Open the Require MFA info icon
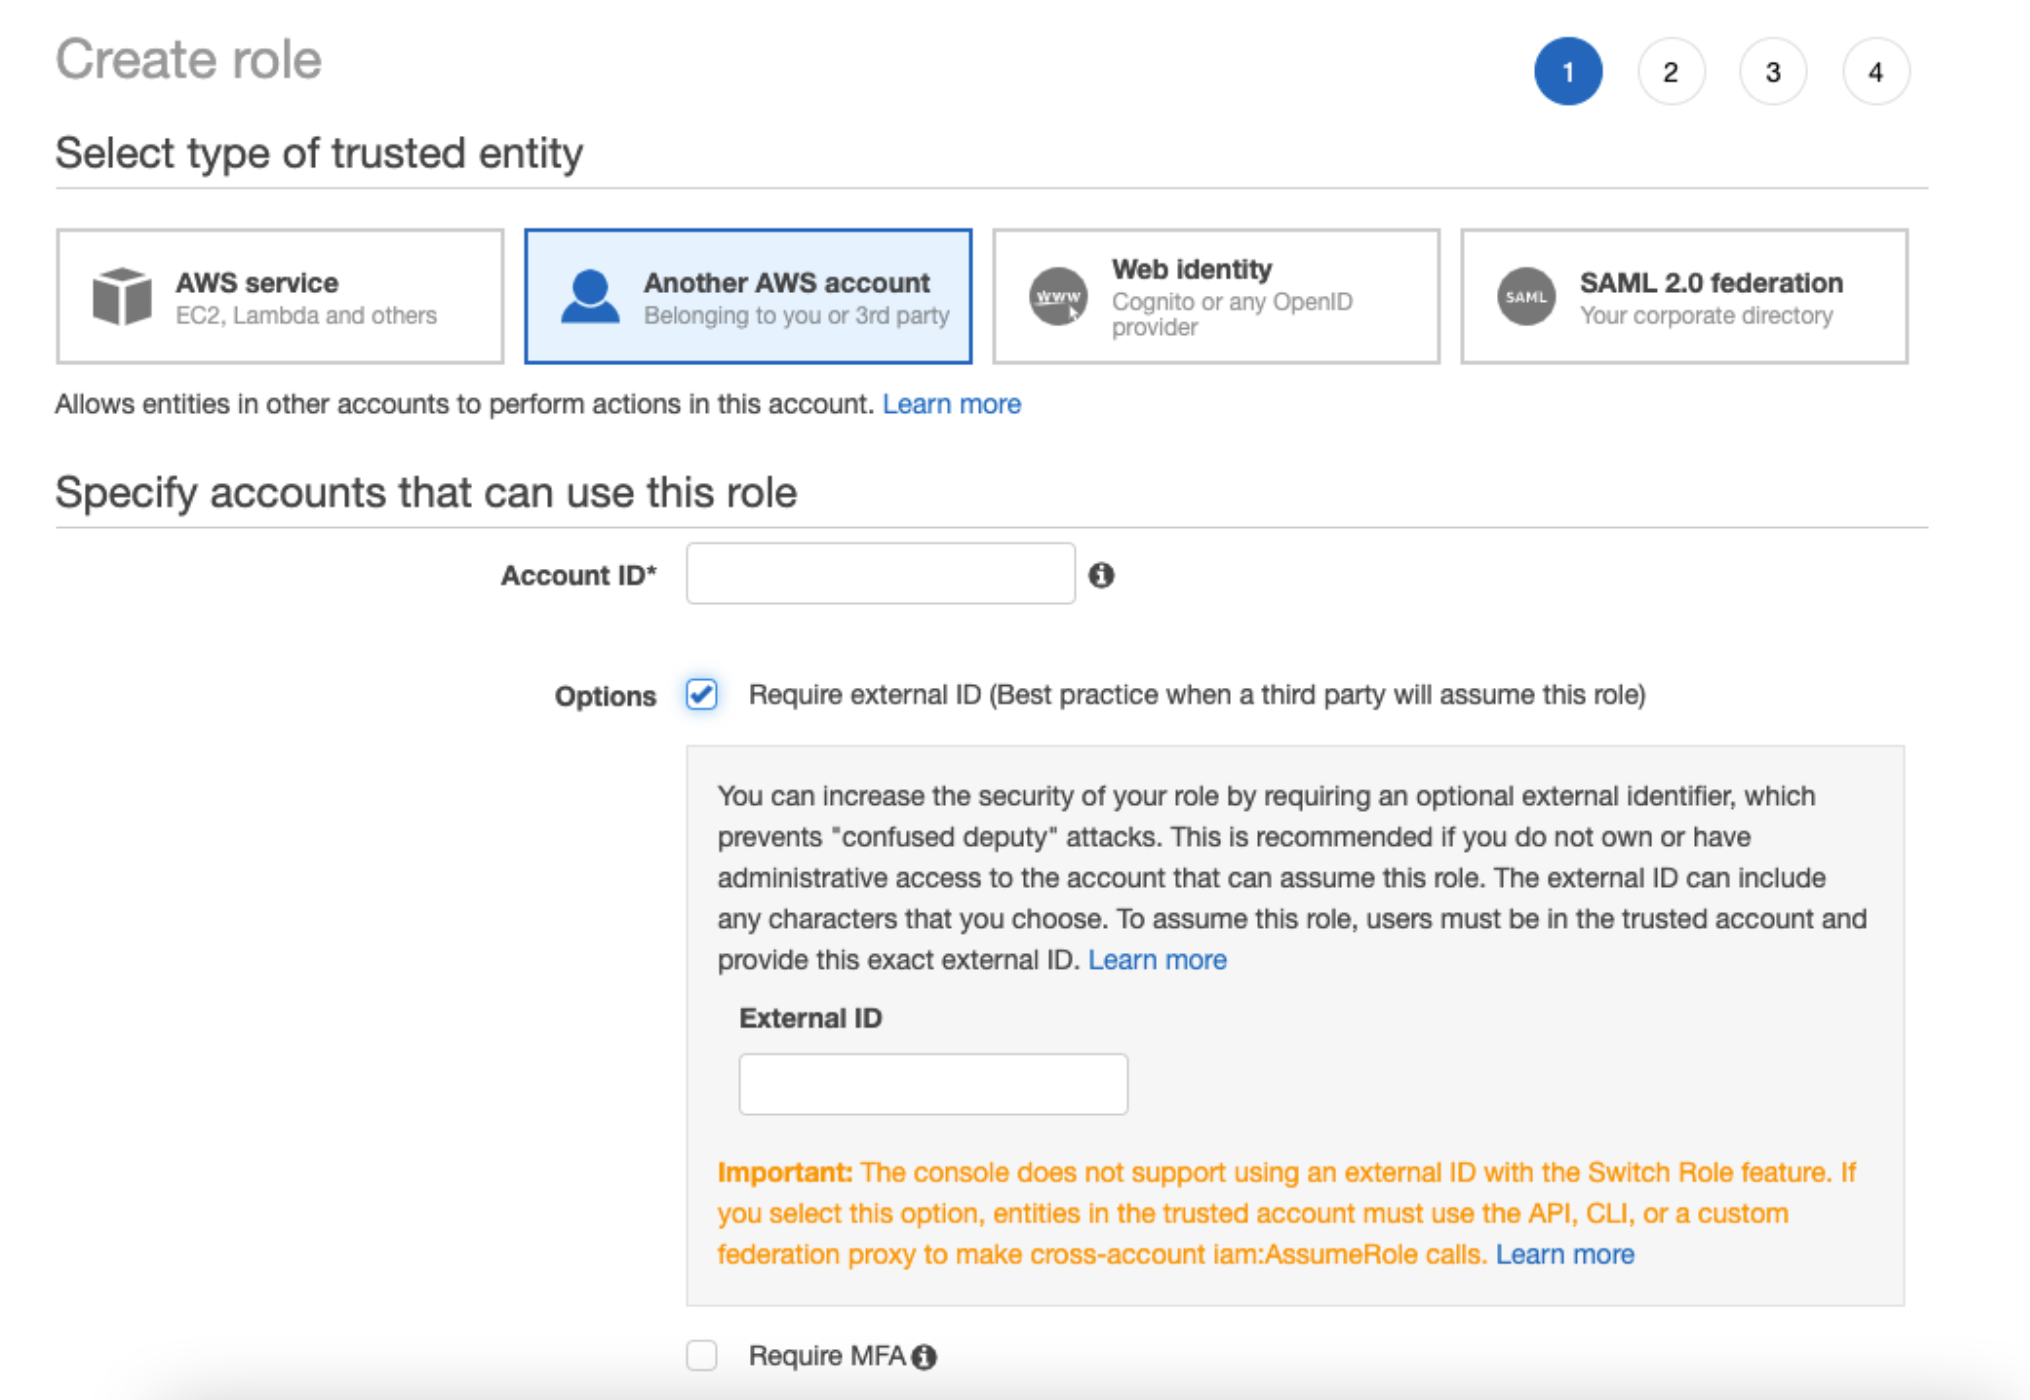Image resolution: width=2030 pixels, height=1400 pixels. (x=925, y=1357)
